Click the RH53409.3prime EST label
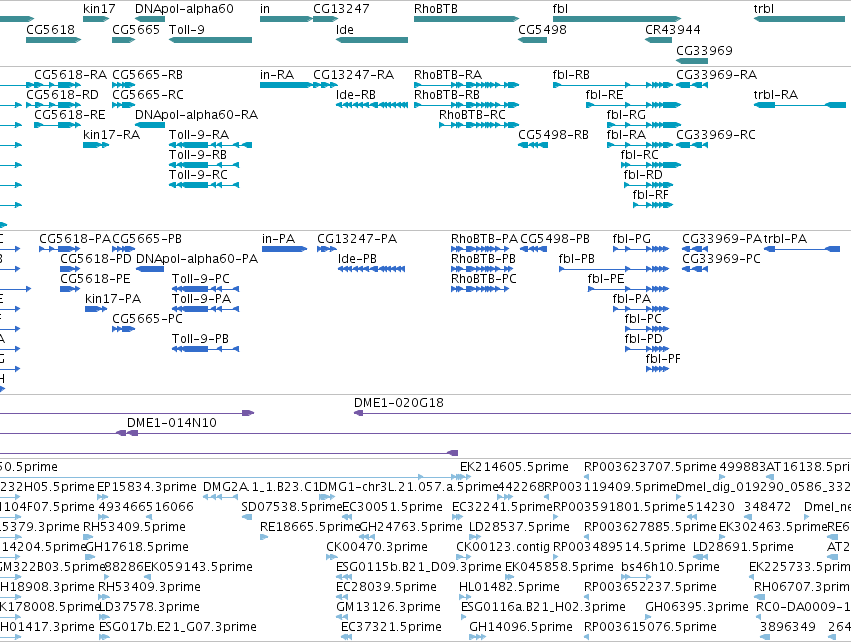The height and width of the screenshot is (642, 851). (x=149, y=587)
